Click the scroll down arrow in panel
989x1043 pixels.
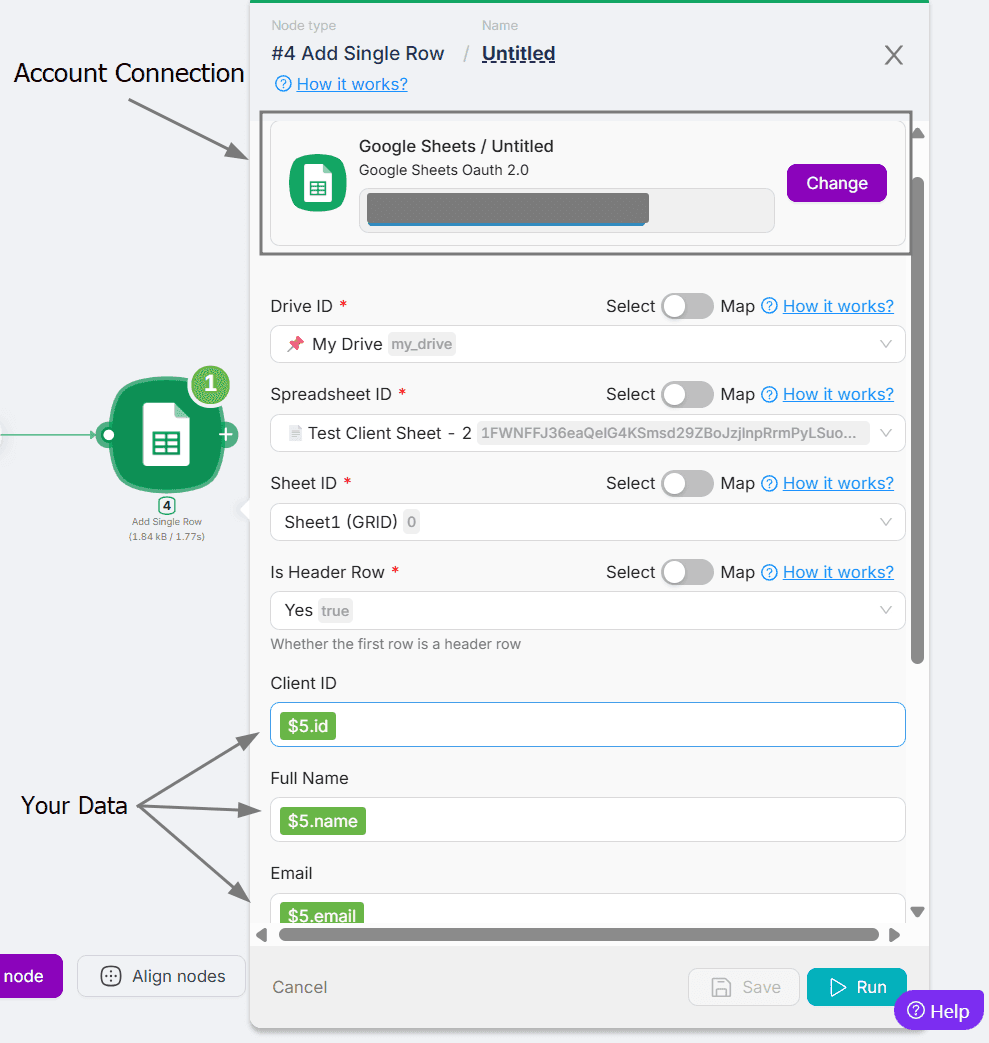click(917, 911)
